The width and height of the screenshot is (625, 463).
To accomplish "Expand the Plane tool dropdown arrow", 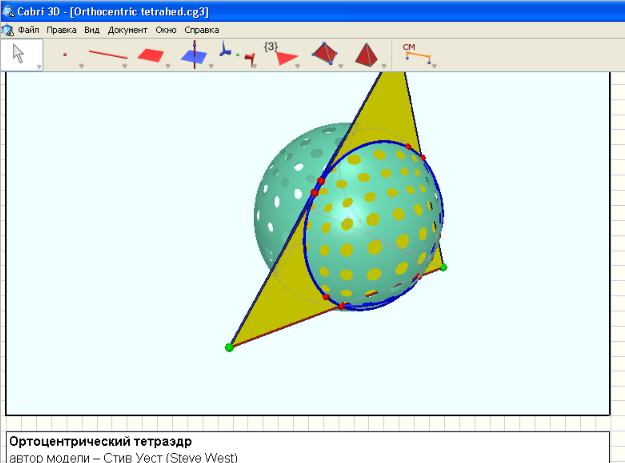I will [168, 66].
